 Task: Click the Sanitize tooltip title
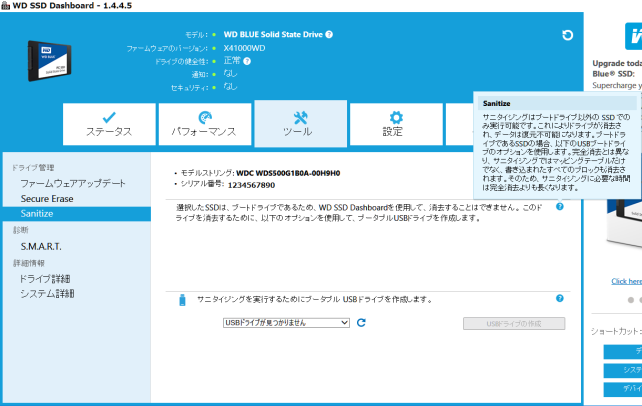pyautogui.click(x=496, y=104)
